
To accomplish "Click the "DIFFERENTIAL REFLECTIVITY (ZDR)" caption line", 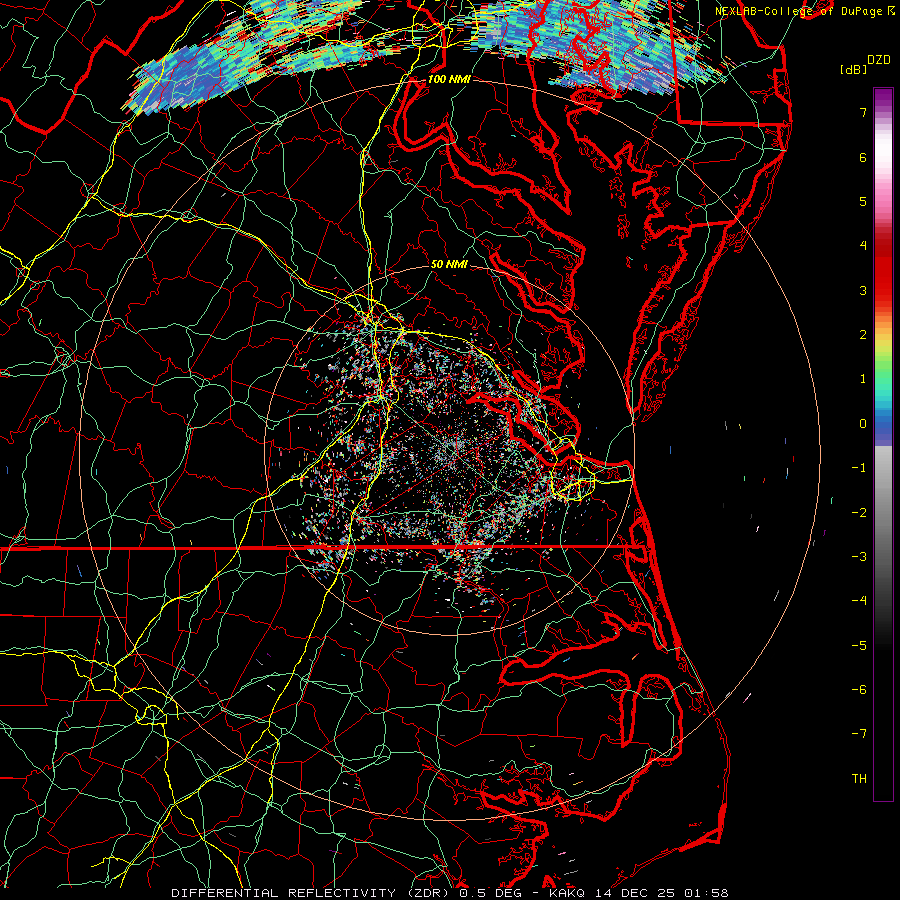I will pyautogui.click(x=449, y=893).
